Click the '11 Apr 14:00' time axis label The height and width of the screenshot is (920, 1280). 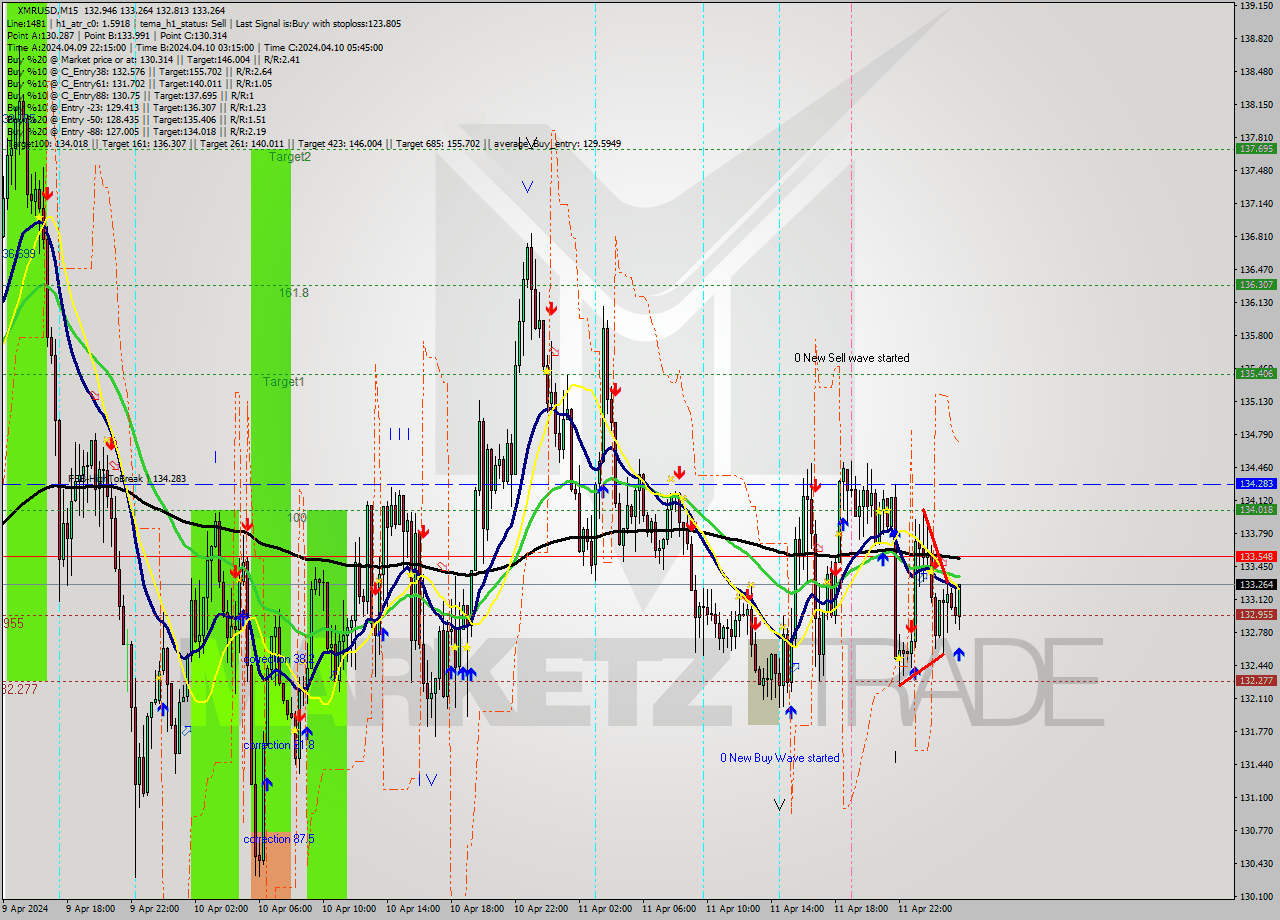797,909
